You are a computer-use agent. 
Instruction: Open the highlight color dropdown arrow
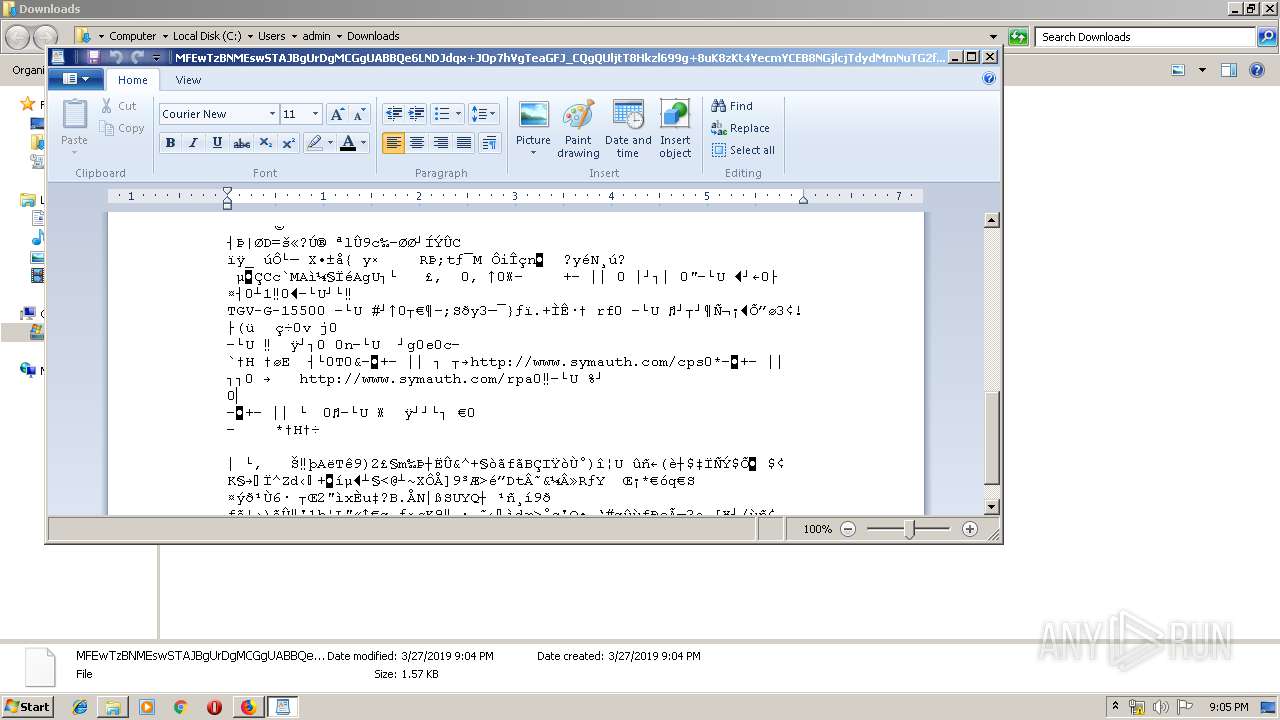click(x=330, y=143)
